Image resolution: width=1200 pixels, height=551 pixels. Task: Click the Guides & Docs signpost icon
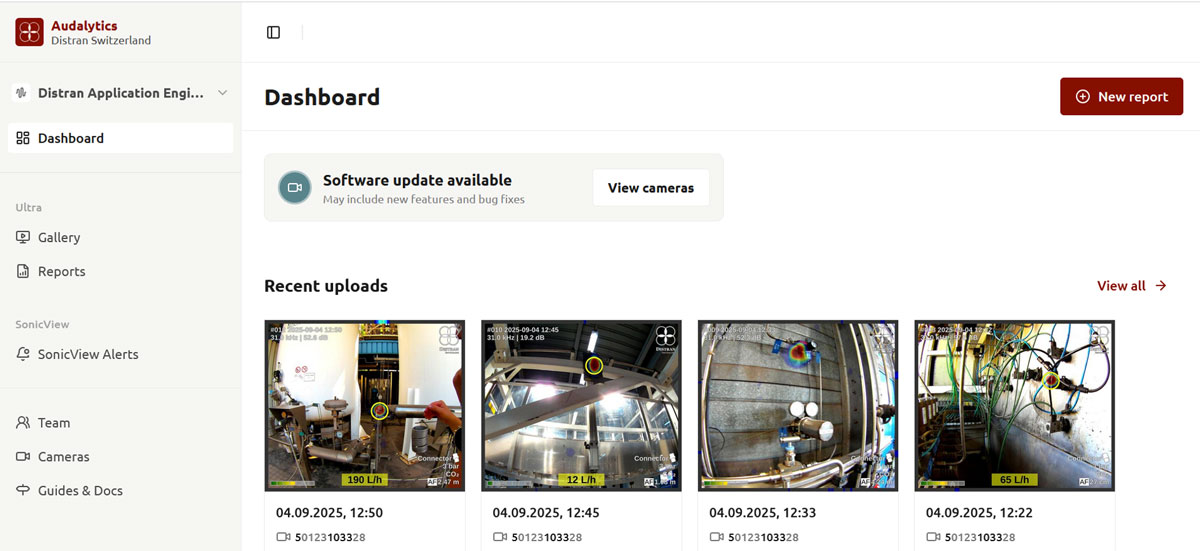[23, 491]
